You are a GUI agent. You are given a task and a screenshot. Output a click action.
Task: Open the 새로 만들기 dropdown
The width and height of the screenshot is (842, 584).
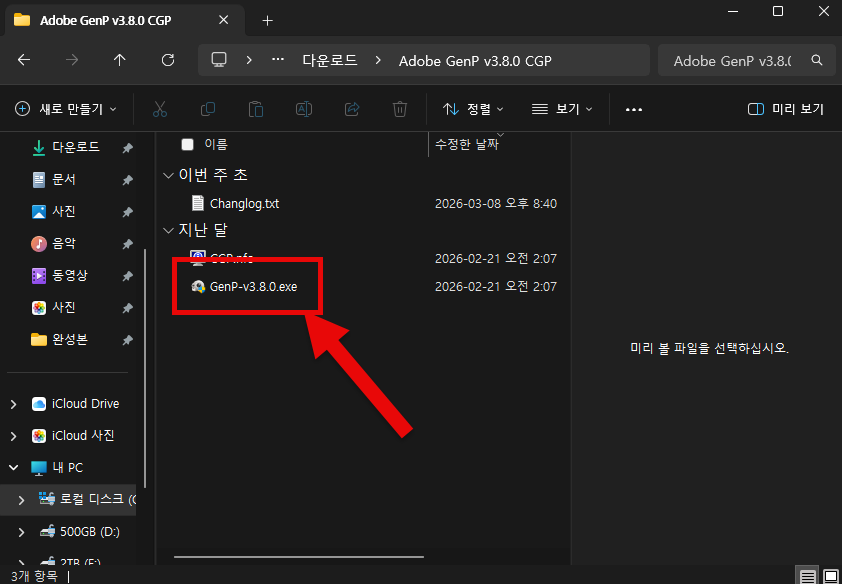click(x=66, y=110)
